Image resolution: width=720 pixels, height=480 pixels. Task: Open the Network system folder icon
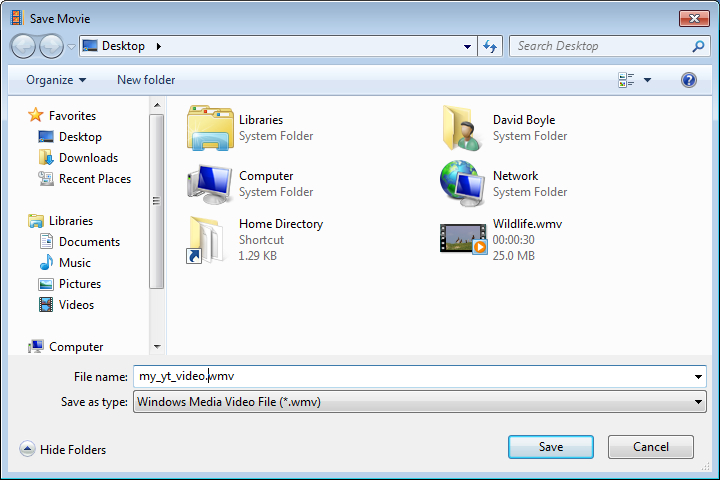(463, 183)
